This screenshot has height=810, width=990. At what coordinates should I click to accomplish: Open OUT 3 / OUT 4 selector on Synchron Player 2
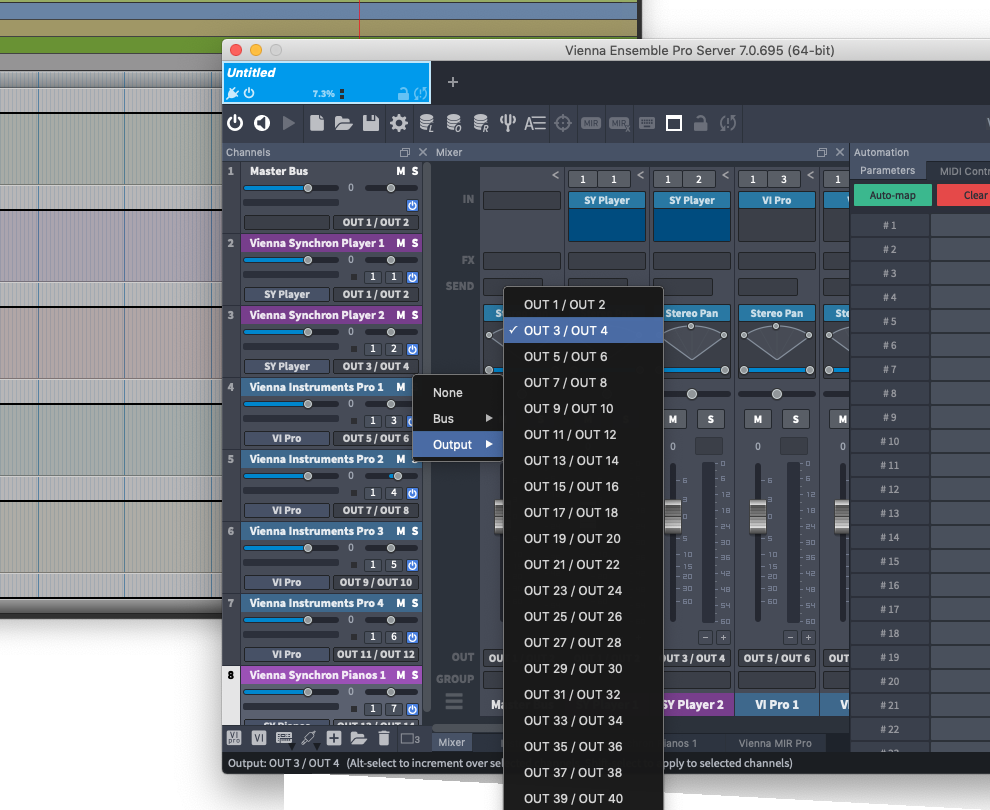tap(376, 366)
